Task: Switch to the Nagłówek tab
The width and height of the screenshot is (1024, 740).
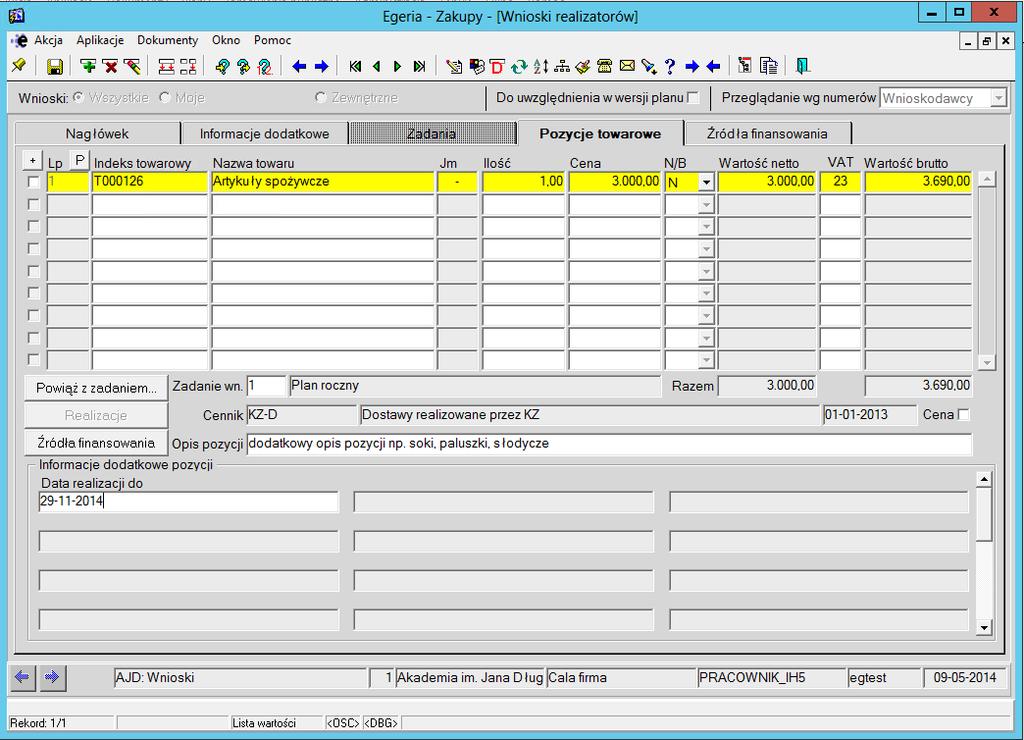Action: click(x=97, y=134)
